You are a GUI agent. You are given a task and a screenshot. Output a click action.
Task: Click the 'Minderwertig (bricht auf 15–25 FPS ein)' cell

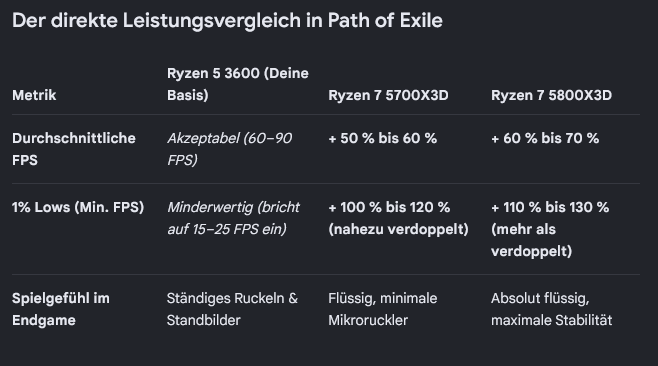(x=233, y=218)
